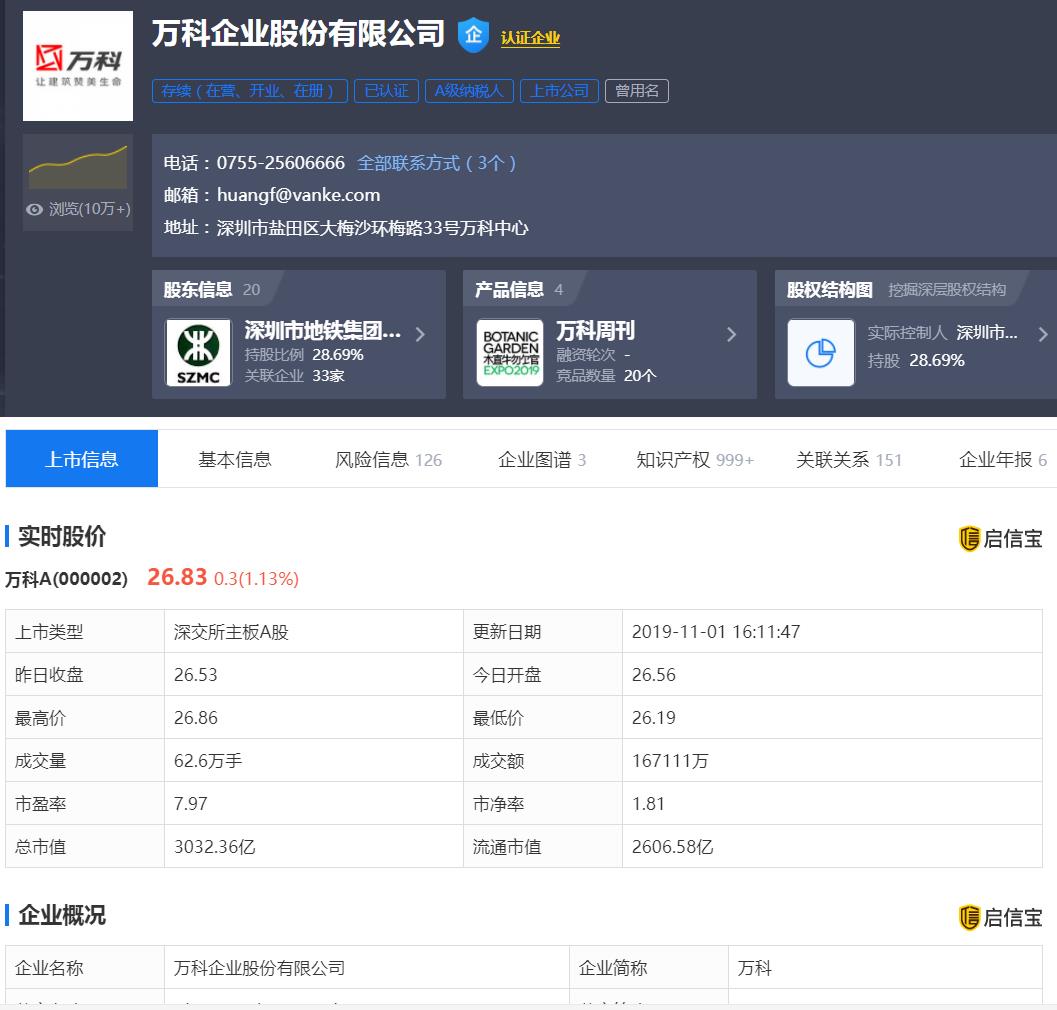Image resolution: width=1057 pixels, height=1010 pixels.
Task: Click the Vanke company logo
Action: [x=78, y=66]
